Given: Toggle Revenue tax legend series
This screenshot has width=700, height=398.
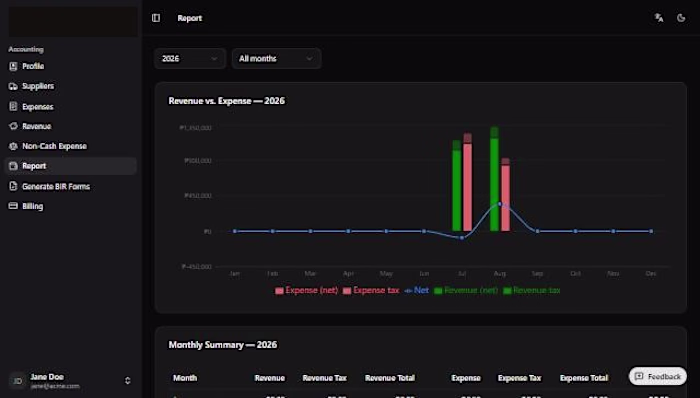Looking at the screenshot, I should point(531,290).
